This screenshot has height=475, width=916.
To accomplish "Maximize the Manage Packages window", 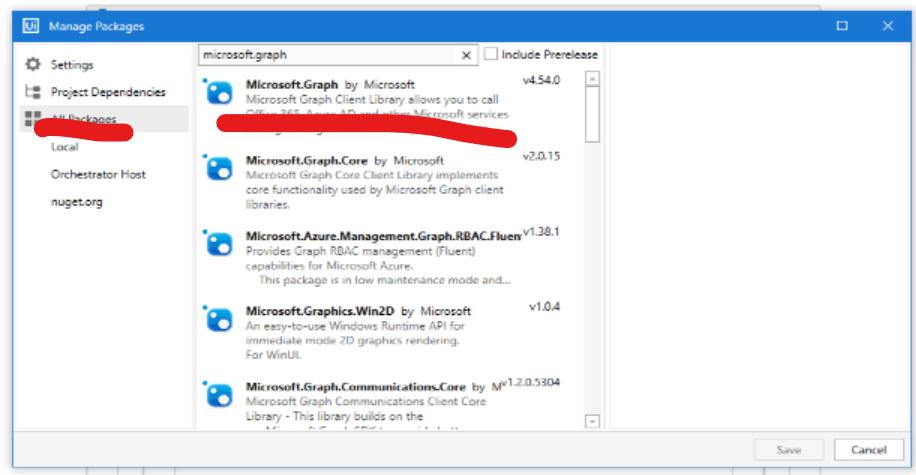I will click(x=842, y=26).
